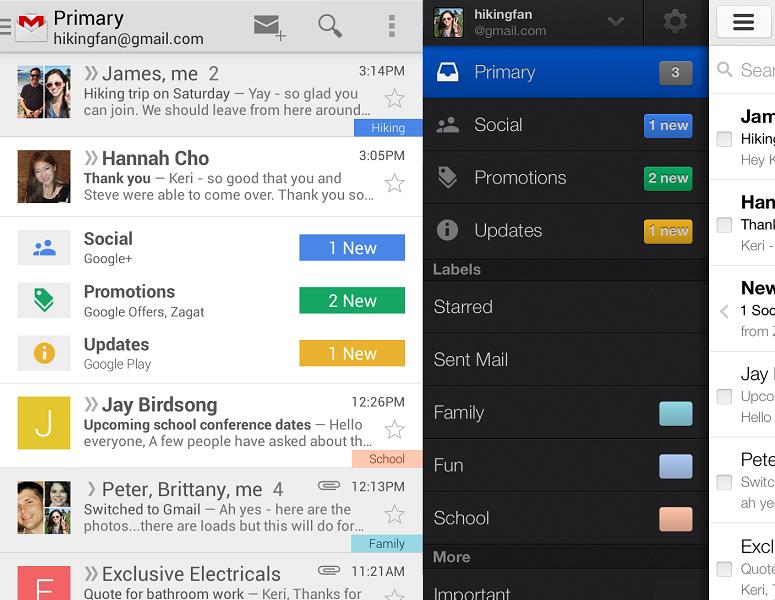Select Updates in the dark sidebar
Screen dimensions: 775x600
pos(566,230)
